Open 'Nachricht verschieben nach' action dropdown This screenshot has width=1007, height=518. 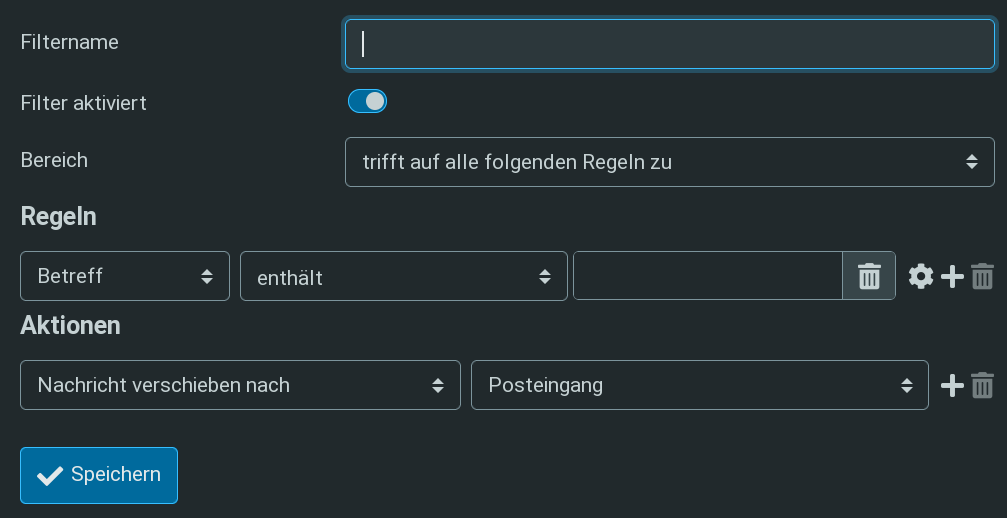[240, 385]
